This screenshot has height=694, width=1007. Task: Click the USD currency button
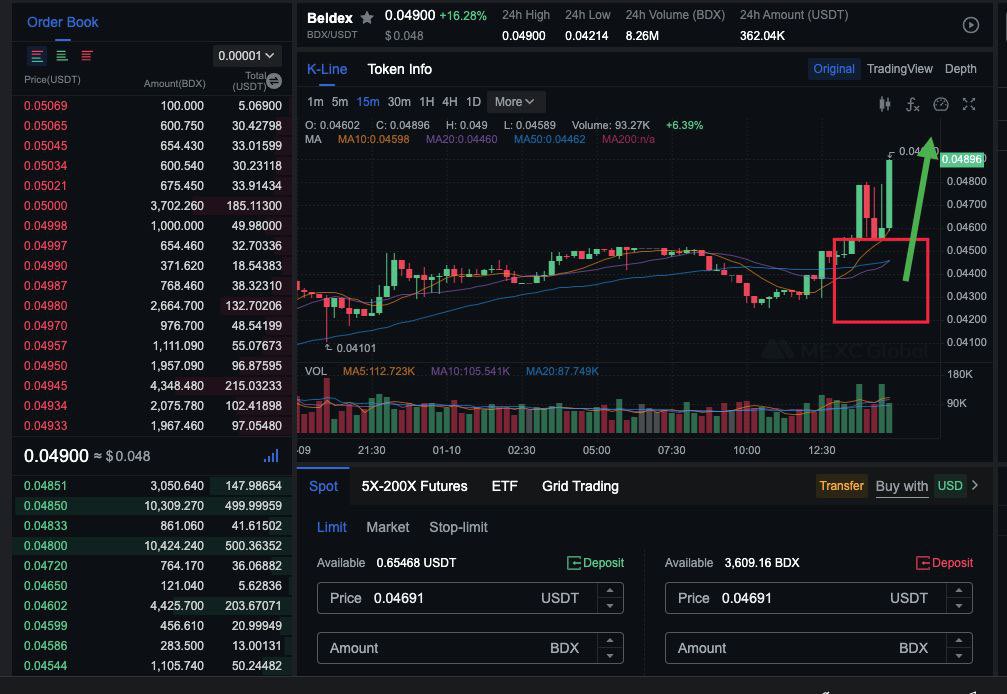point(950,485)
